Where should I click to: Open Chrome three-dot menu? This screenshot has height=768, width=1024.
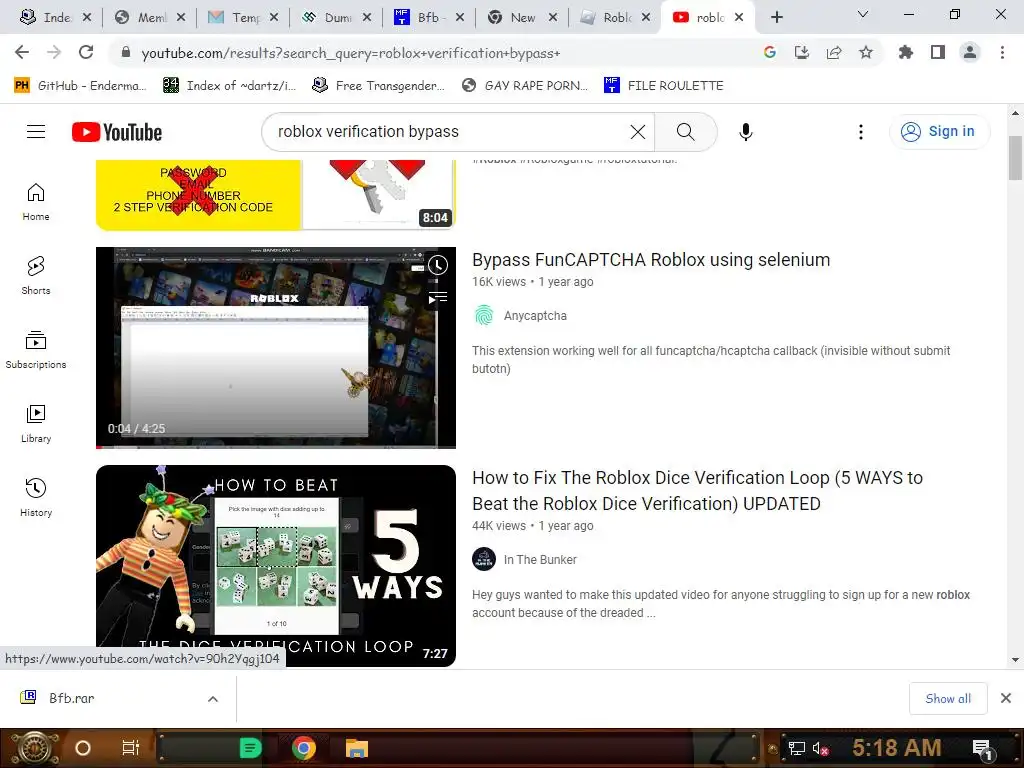1002,53
